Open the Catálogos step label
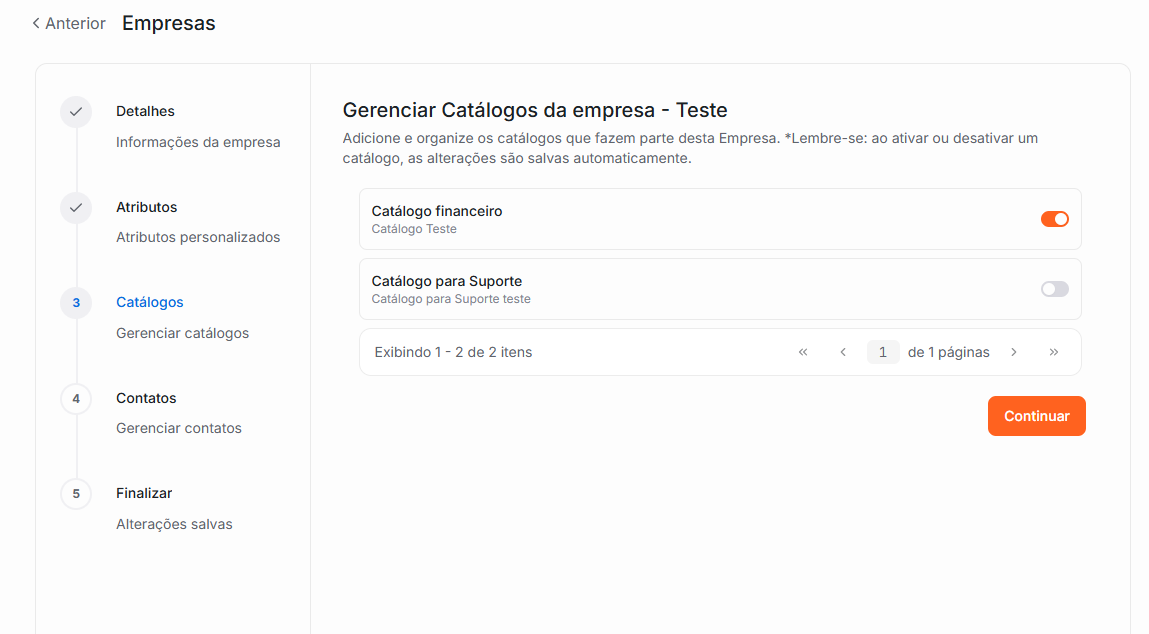Image resolution: width=1149 pixels, height=634 pixels. click(x=149, y=303)
